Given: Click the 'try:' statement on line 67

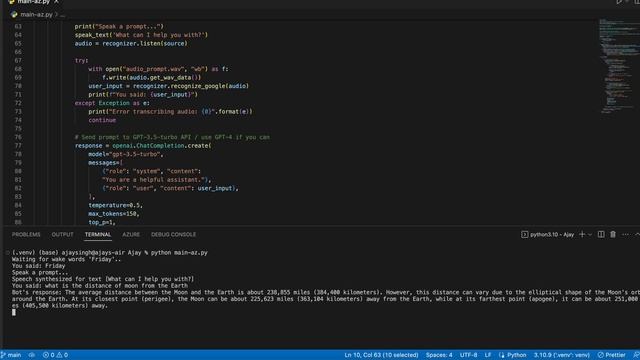Looking at the screenshot, I should [82, 60].
